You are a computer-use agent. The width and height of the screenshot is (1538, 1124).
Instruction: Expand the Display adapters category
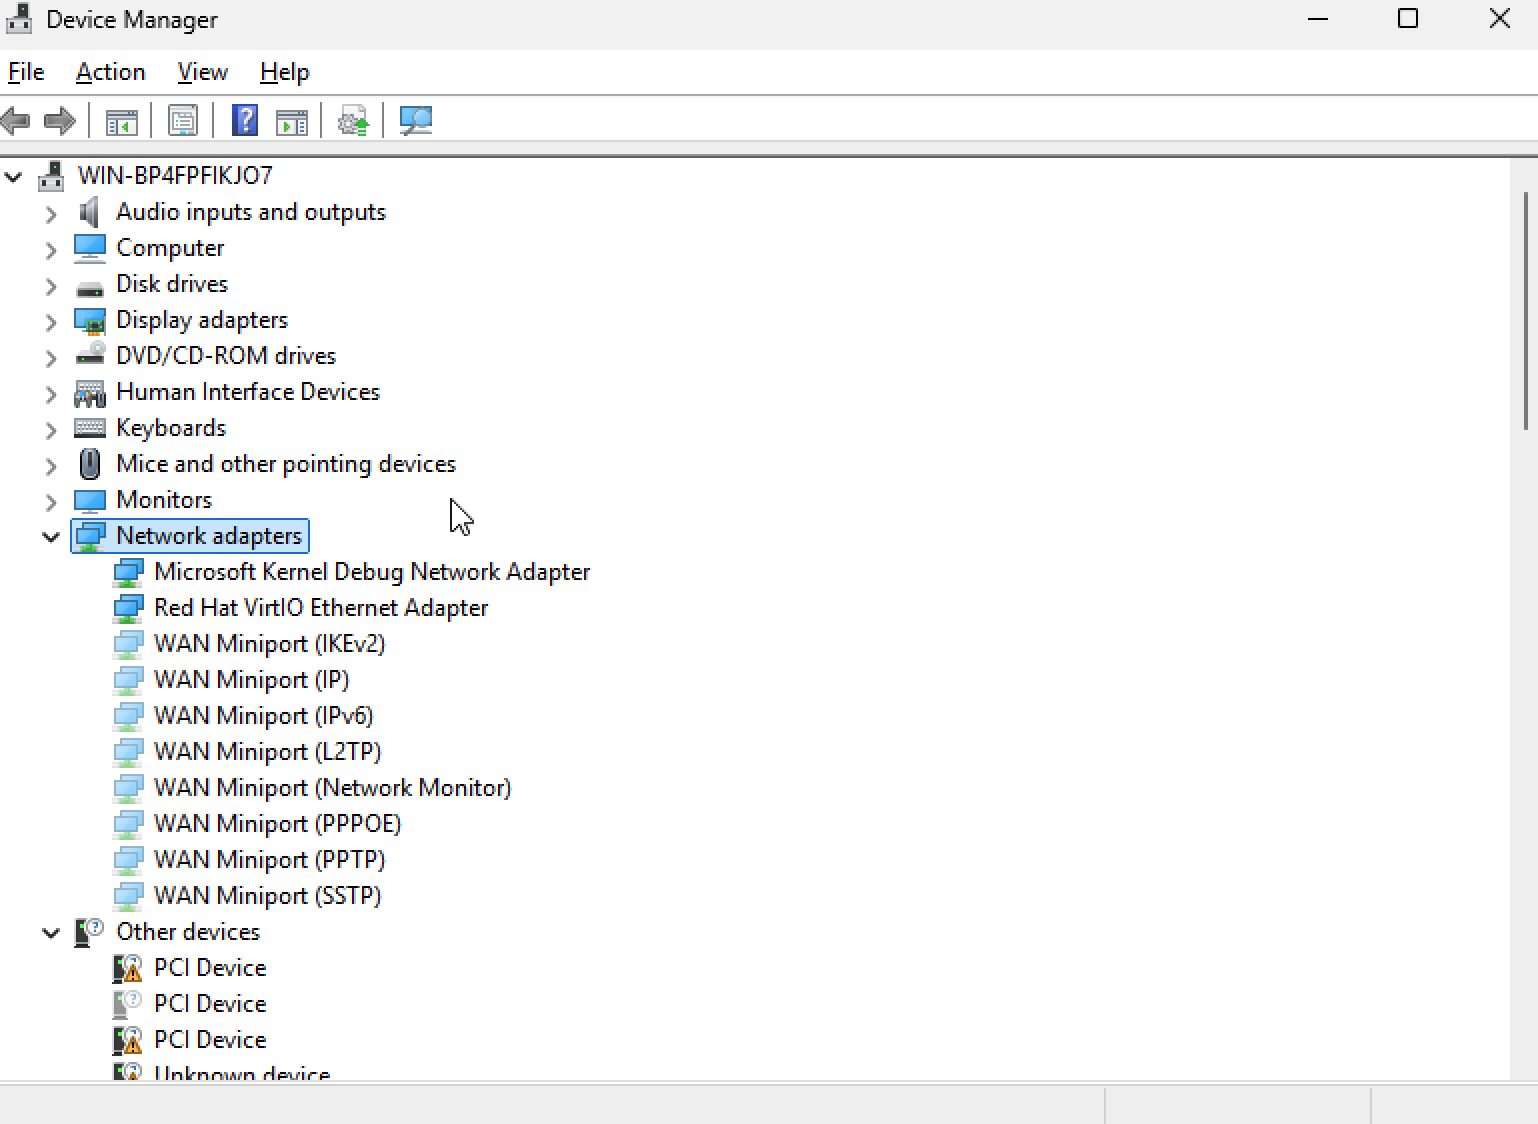point(51,321)
